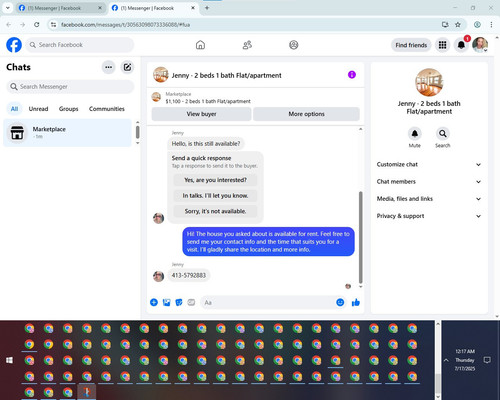
Task: Select the All chats filter tab
Action: coord(14,109)
